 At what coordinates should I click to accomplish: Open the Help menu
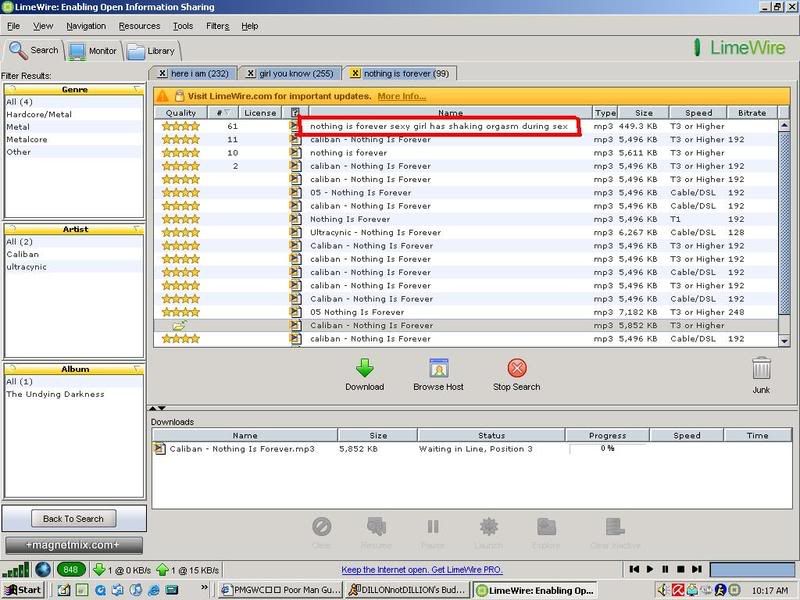pos(249,26)
